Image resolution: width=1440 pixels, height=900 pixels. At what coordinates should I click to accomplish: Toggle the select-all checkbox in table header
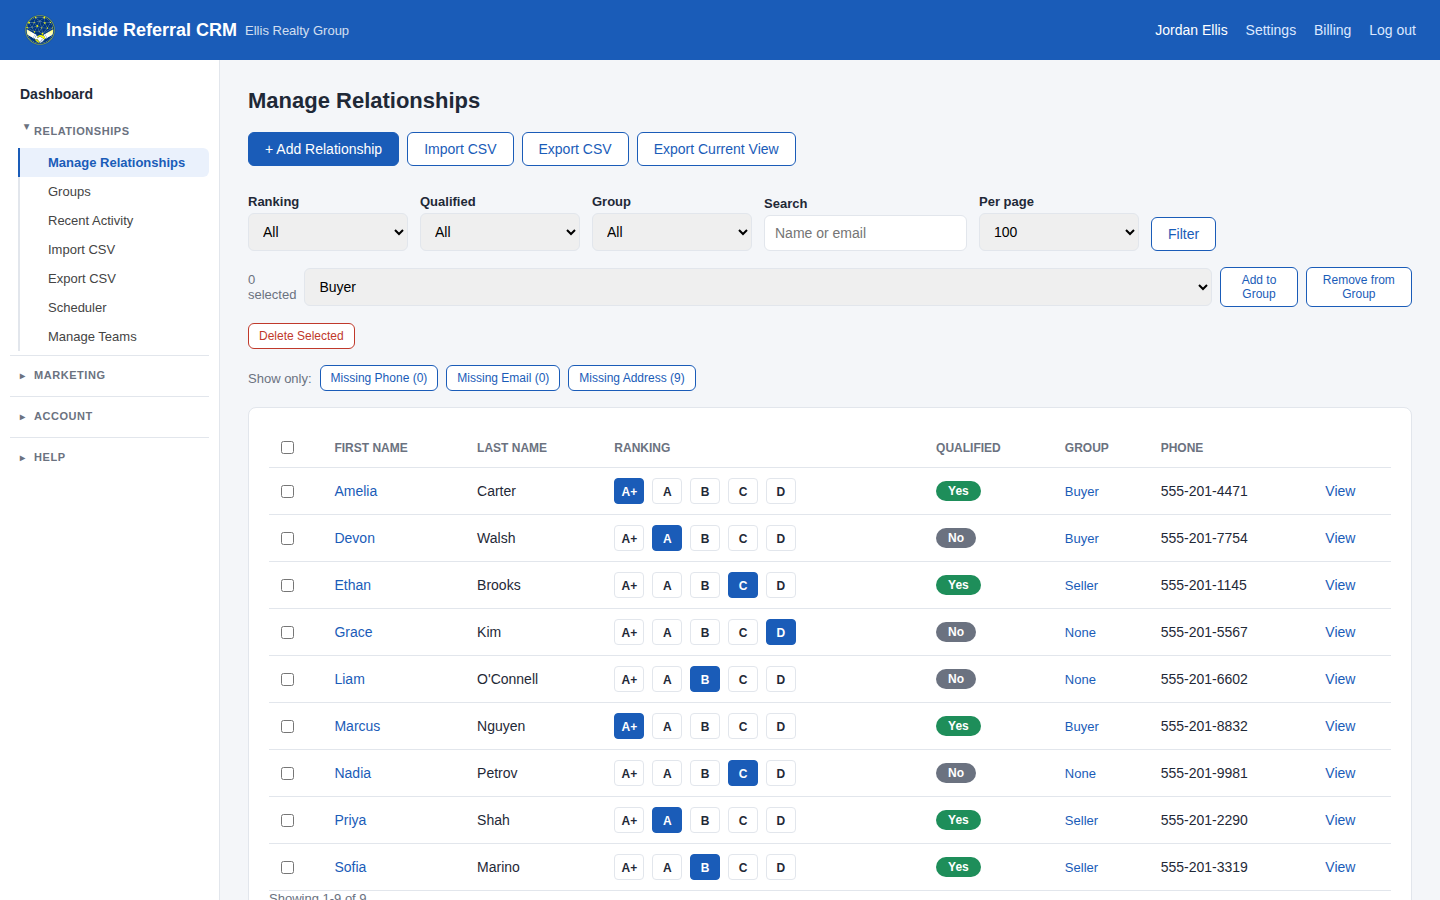[x=287, y=447]
